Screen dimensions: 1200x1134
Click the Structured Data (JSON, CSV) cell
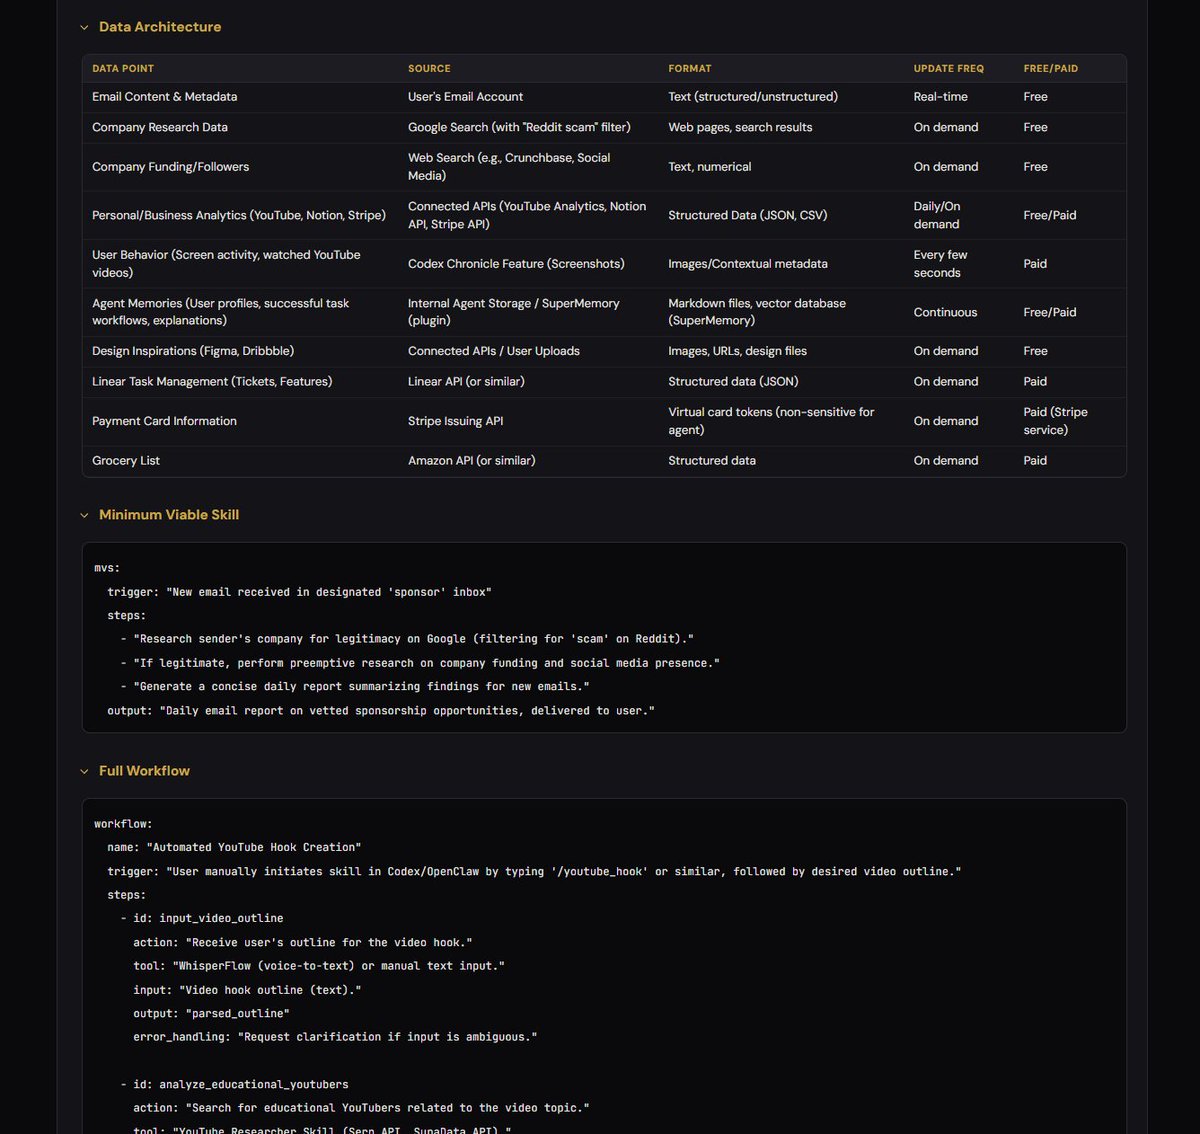coord(748,215)
